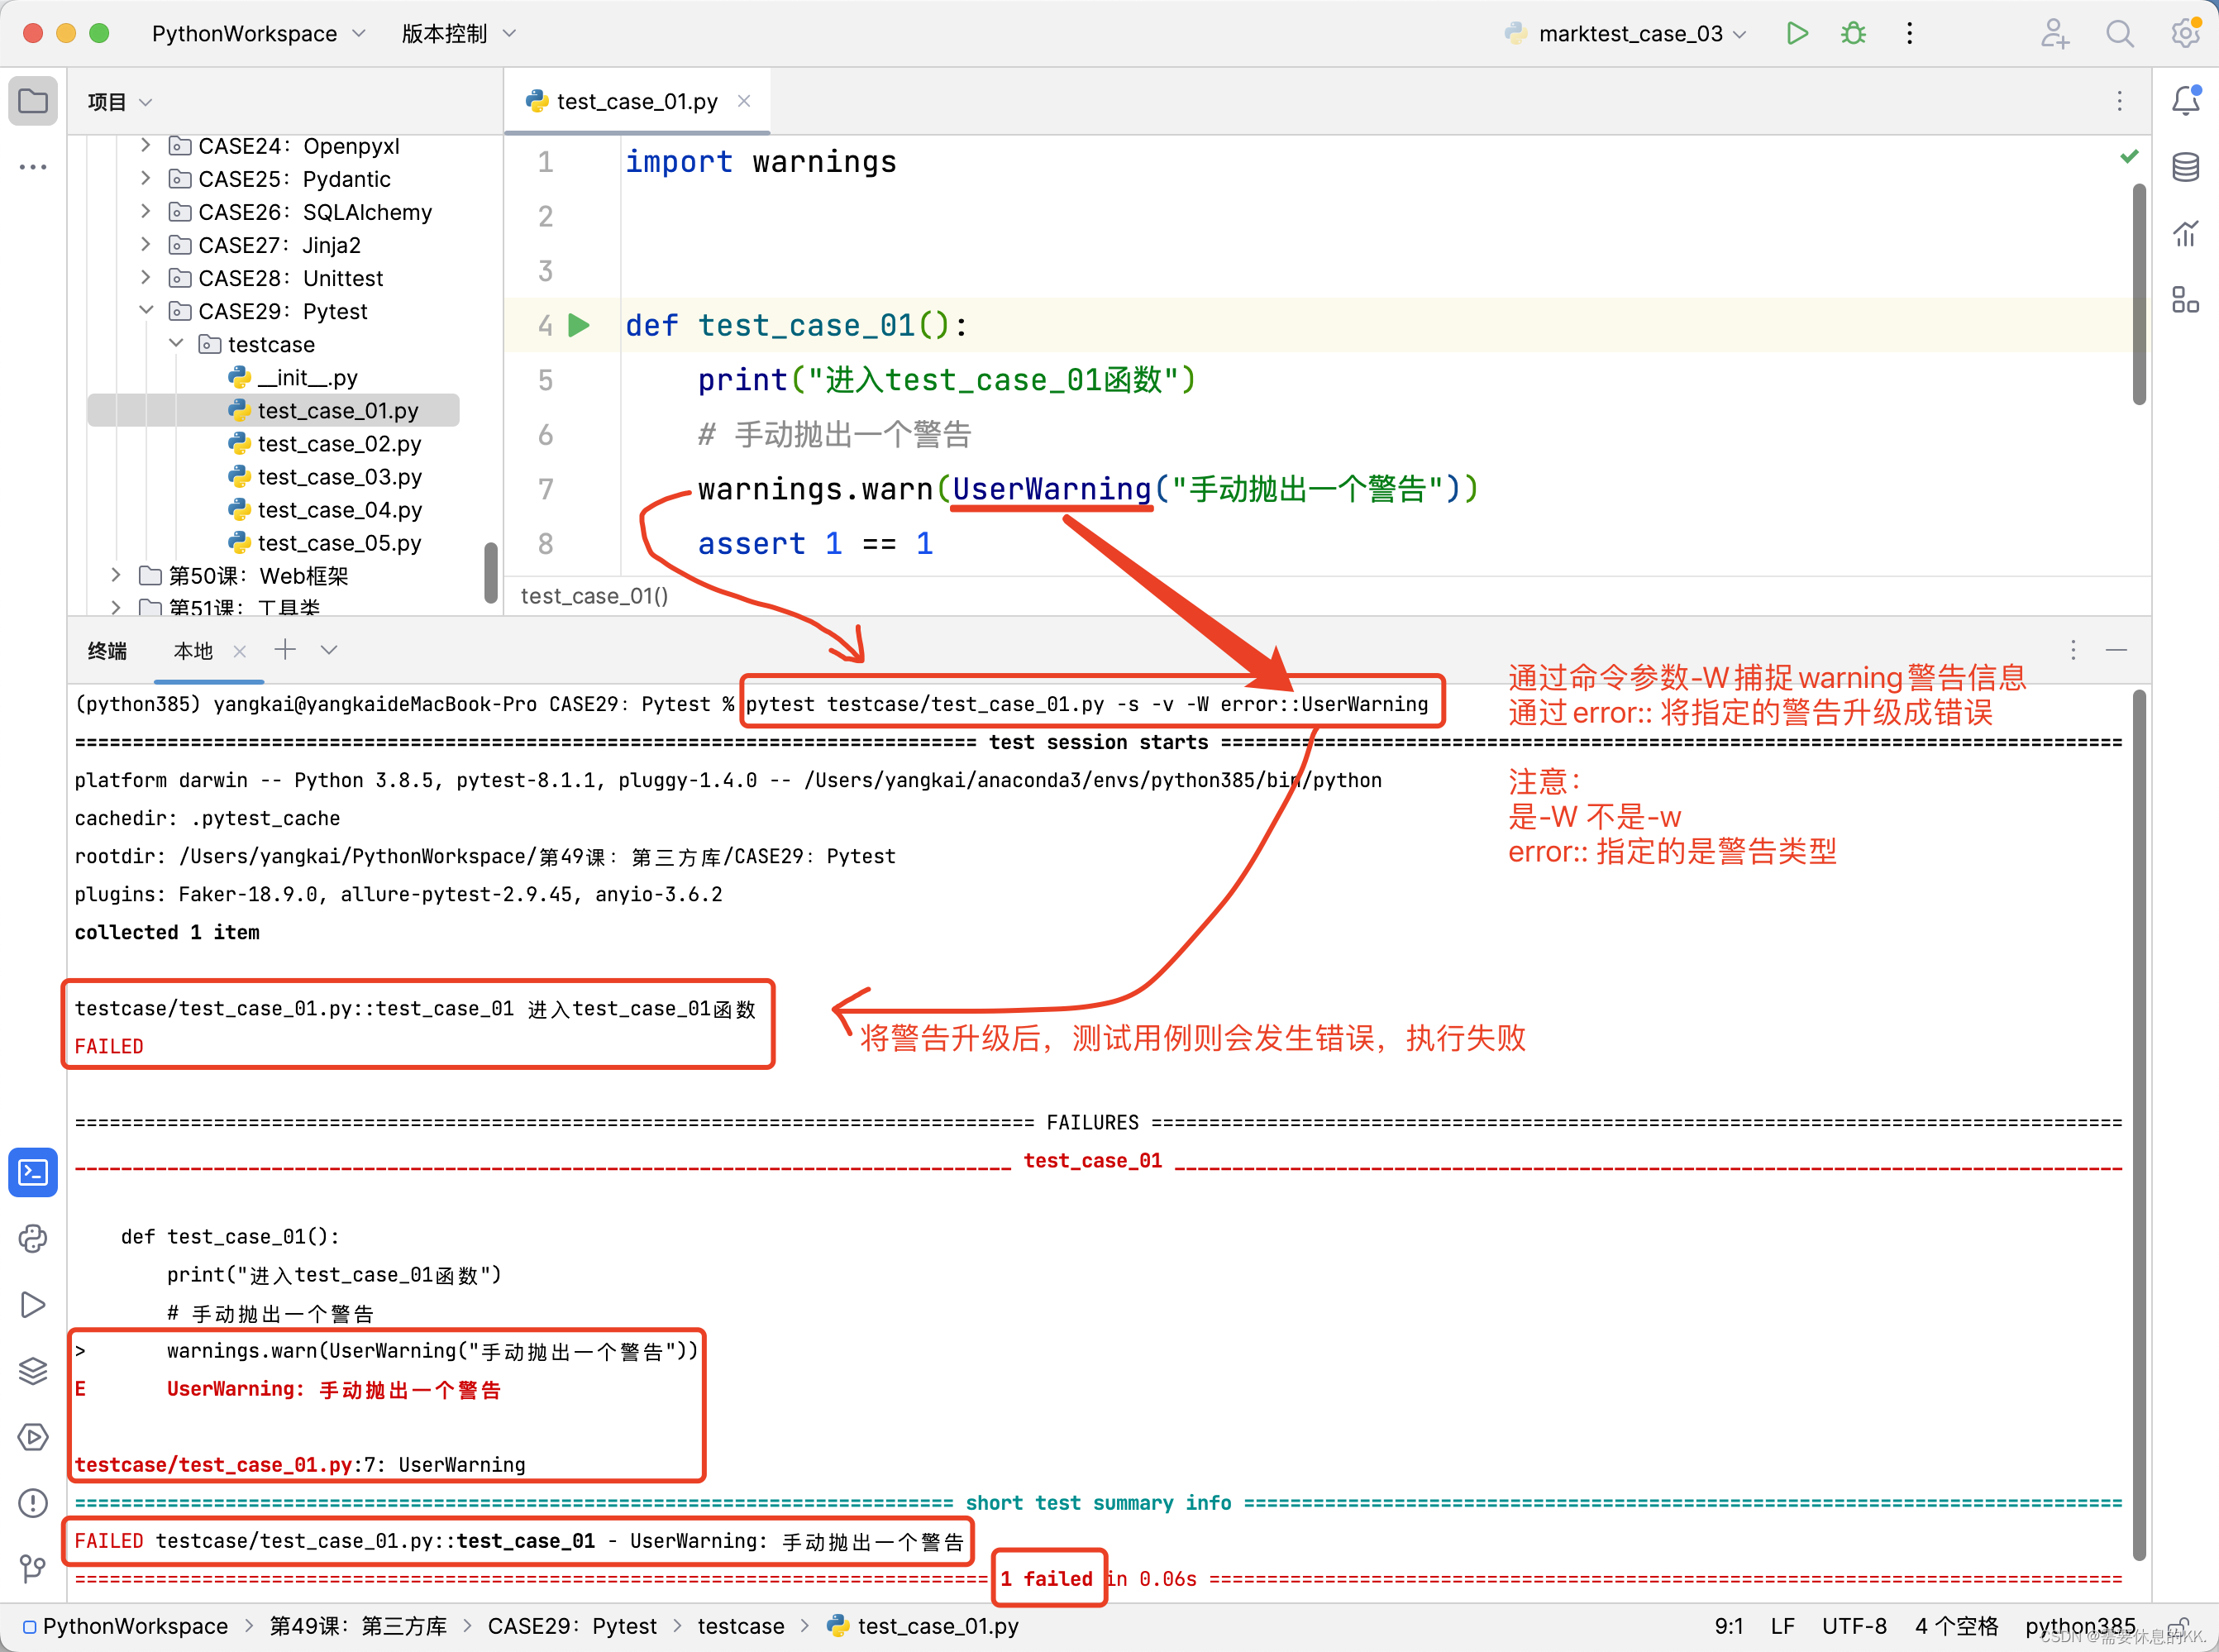Change 4 个空格 indent setting
Screen dimensions: 2219x1652
(x=1955, y=1626)
